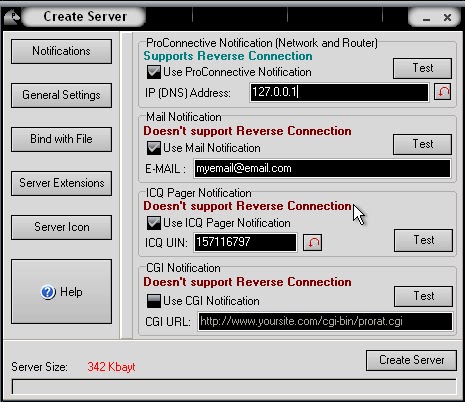Disable Use ProConnective Notification checkbox

pos(154,72)
